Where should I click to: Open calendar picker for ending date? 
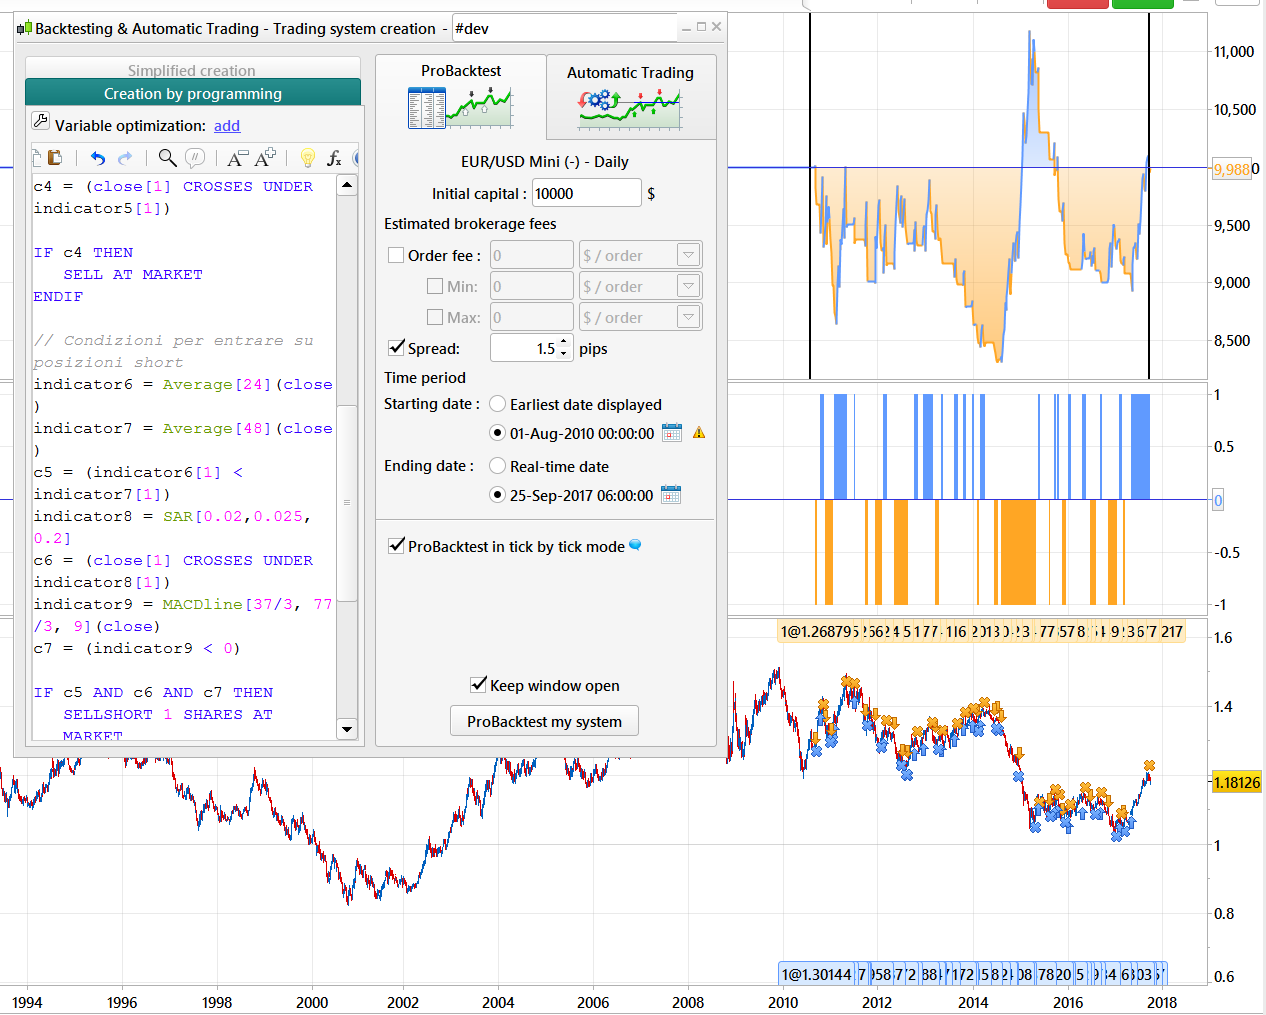tap(671, 495)
